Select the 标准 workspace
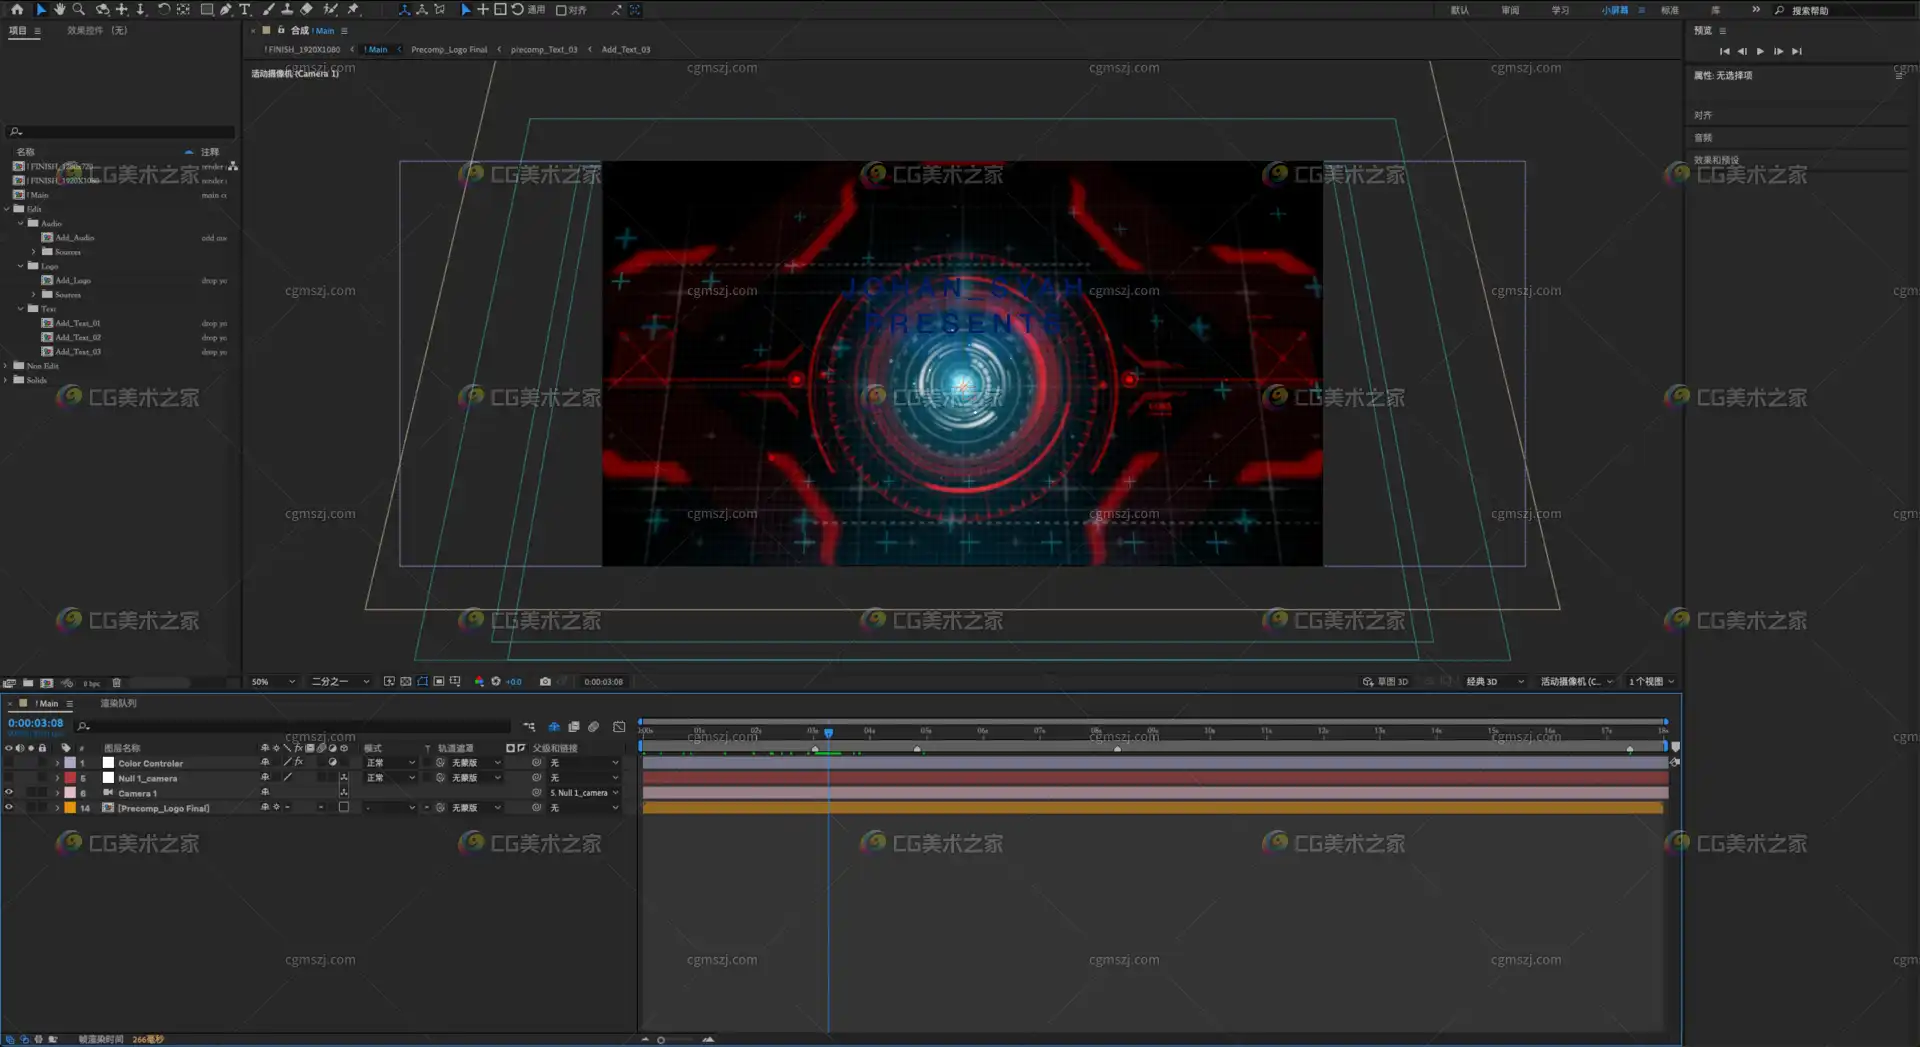The height and width of the screenshot is (1047, 1920). point(1670,10)
